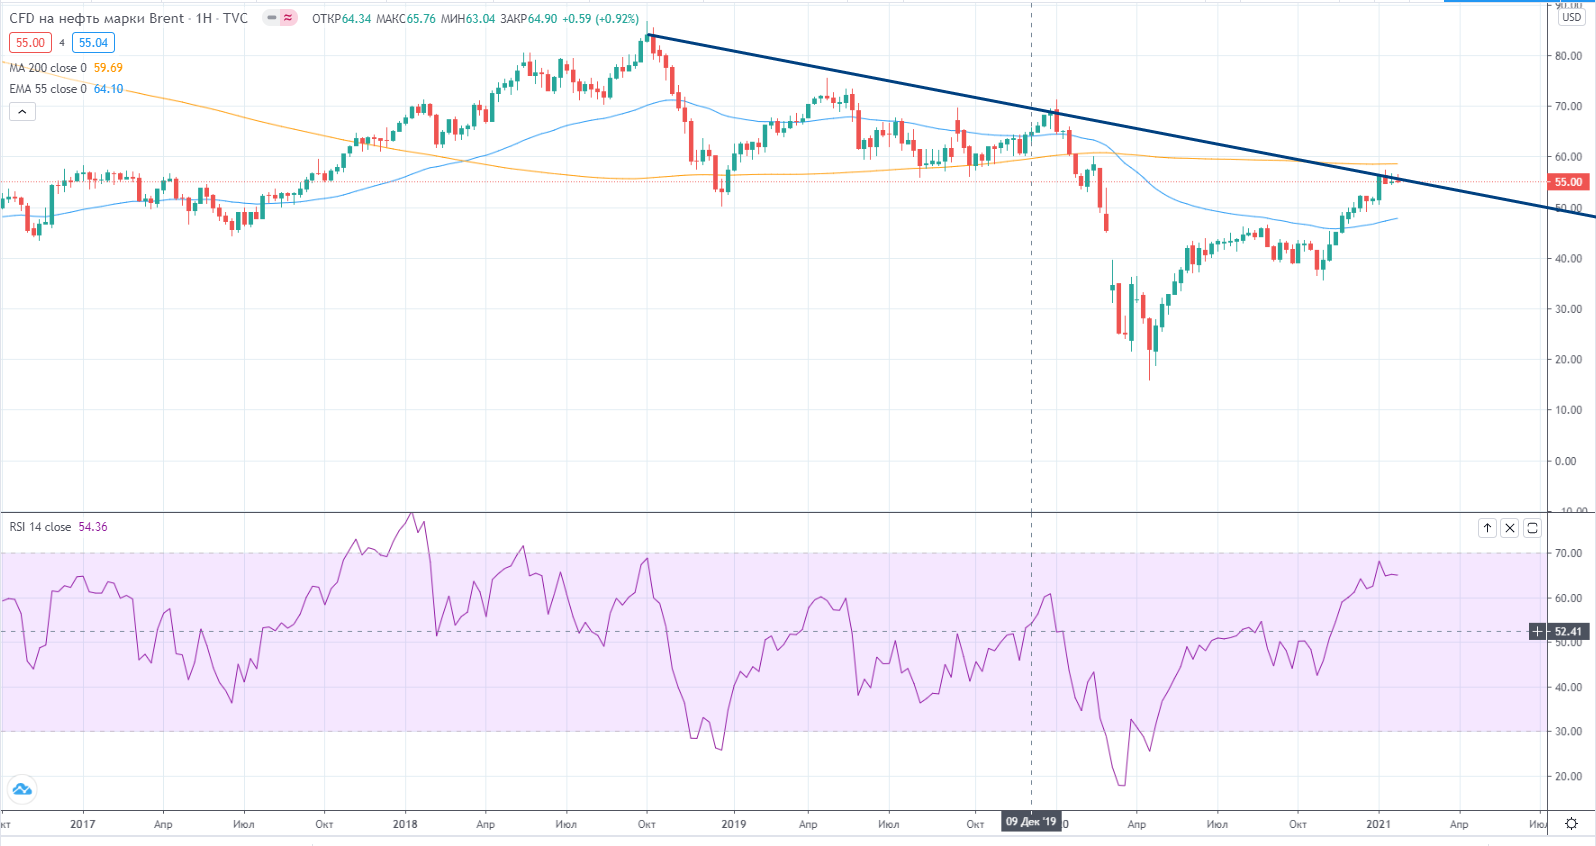Screen dimensions: 1596x846
Task: Click the gray dash status icon
Action: [271, 18]
